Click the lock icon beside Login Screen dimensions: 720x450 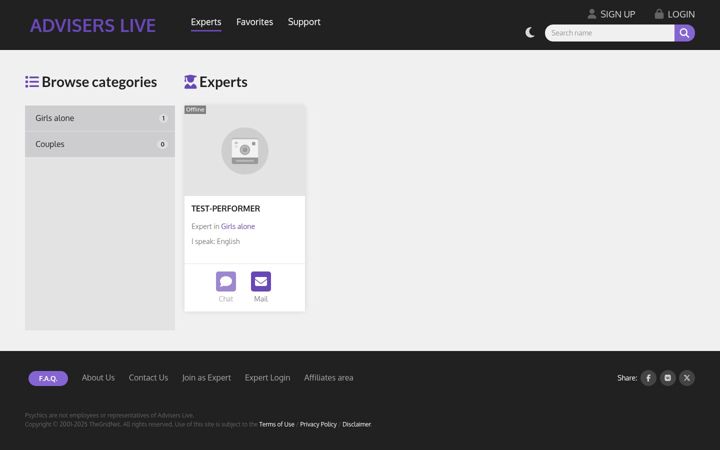tap(659, 14)
